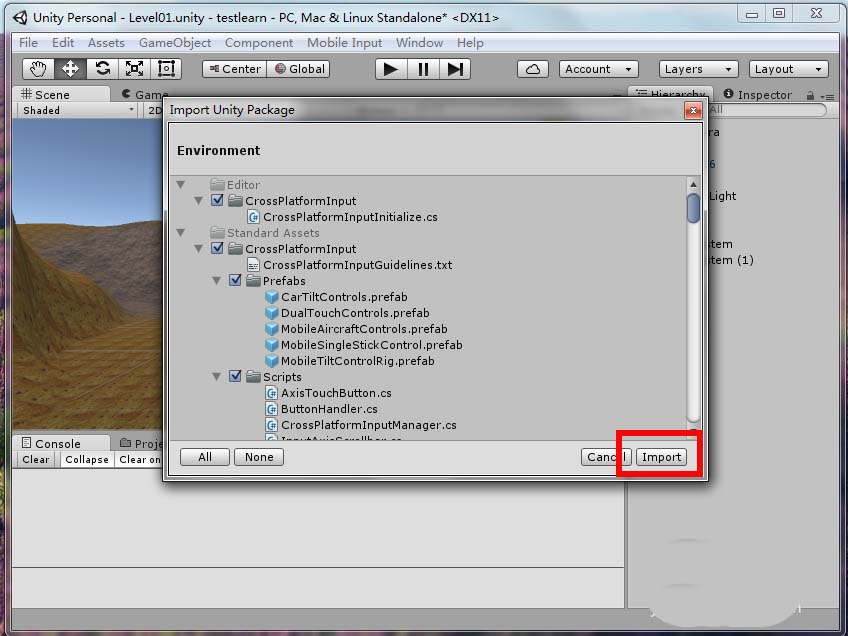Click the Hierarchy search field

click(x=768, y=110)
